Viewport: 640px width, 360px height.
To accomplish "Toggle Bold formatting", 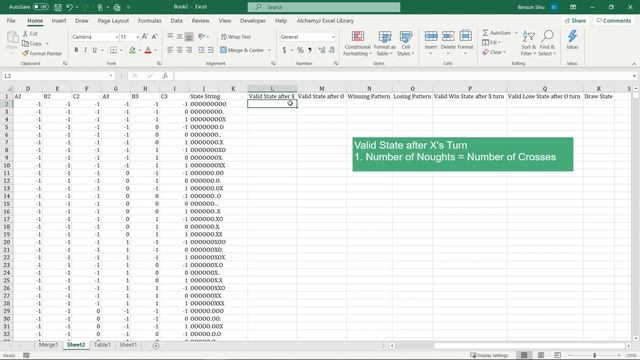I will (x=76, y=50).
